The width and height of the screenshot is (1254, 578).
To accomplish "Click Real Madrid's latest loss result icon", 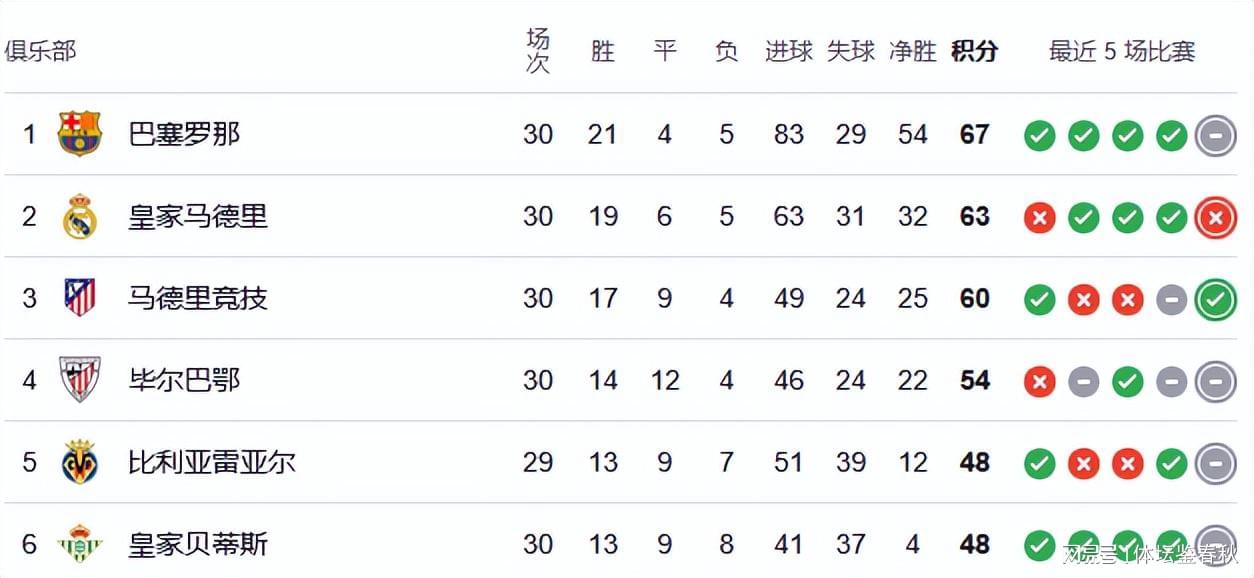I will [1216, 217].
